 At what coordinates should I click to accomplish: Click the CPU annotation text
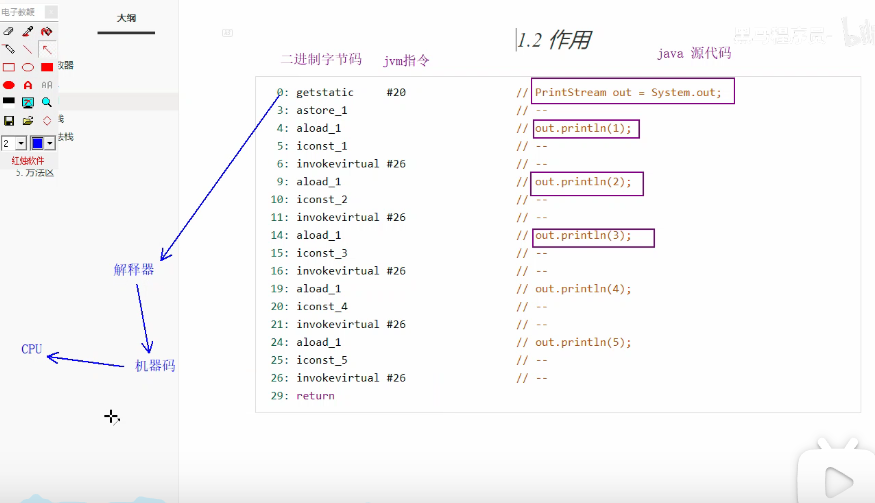[31, 349]
